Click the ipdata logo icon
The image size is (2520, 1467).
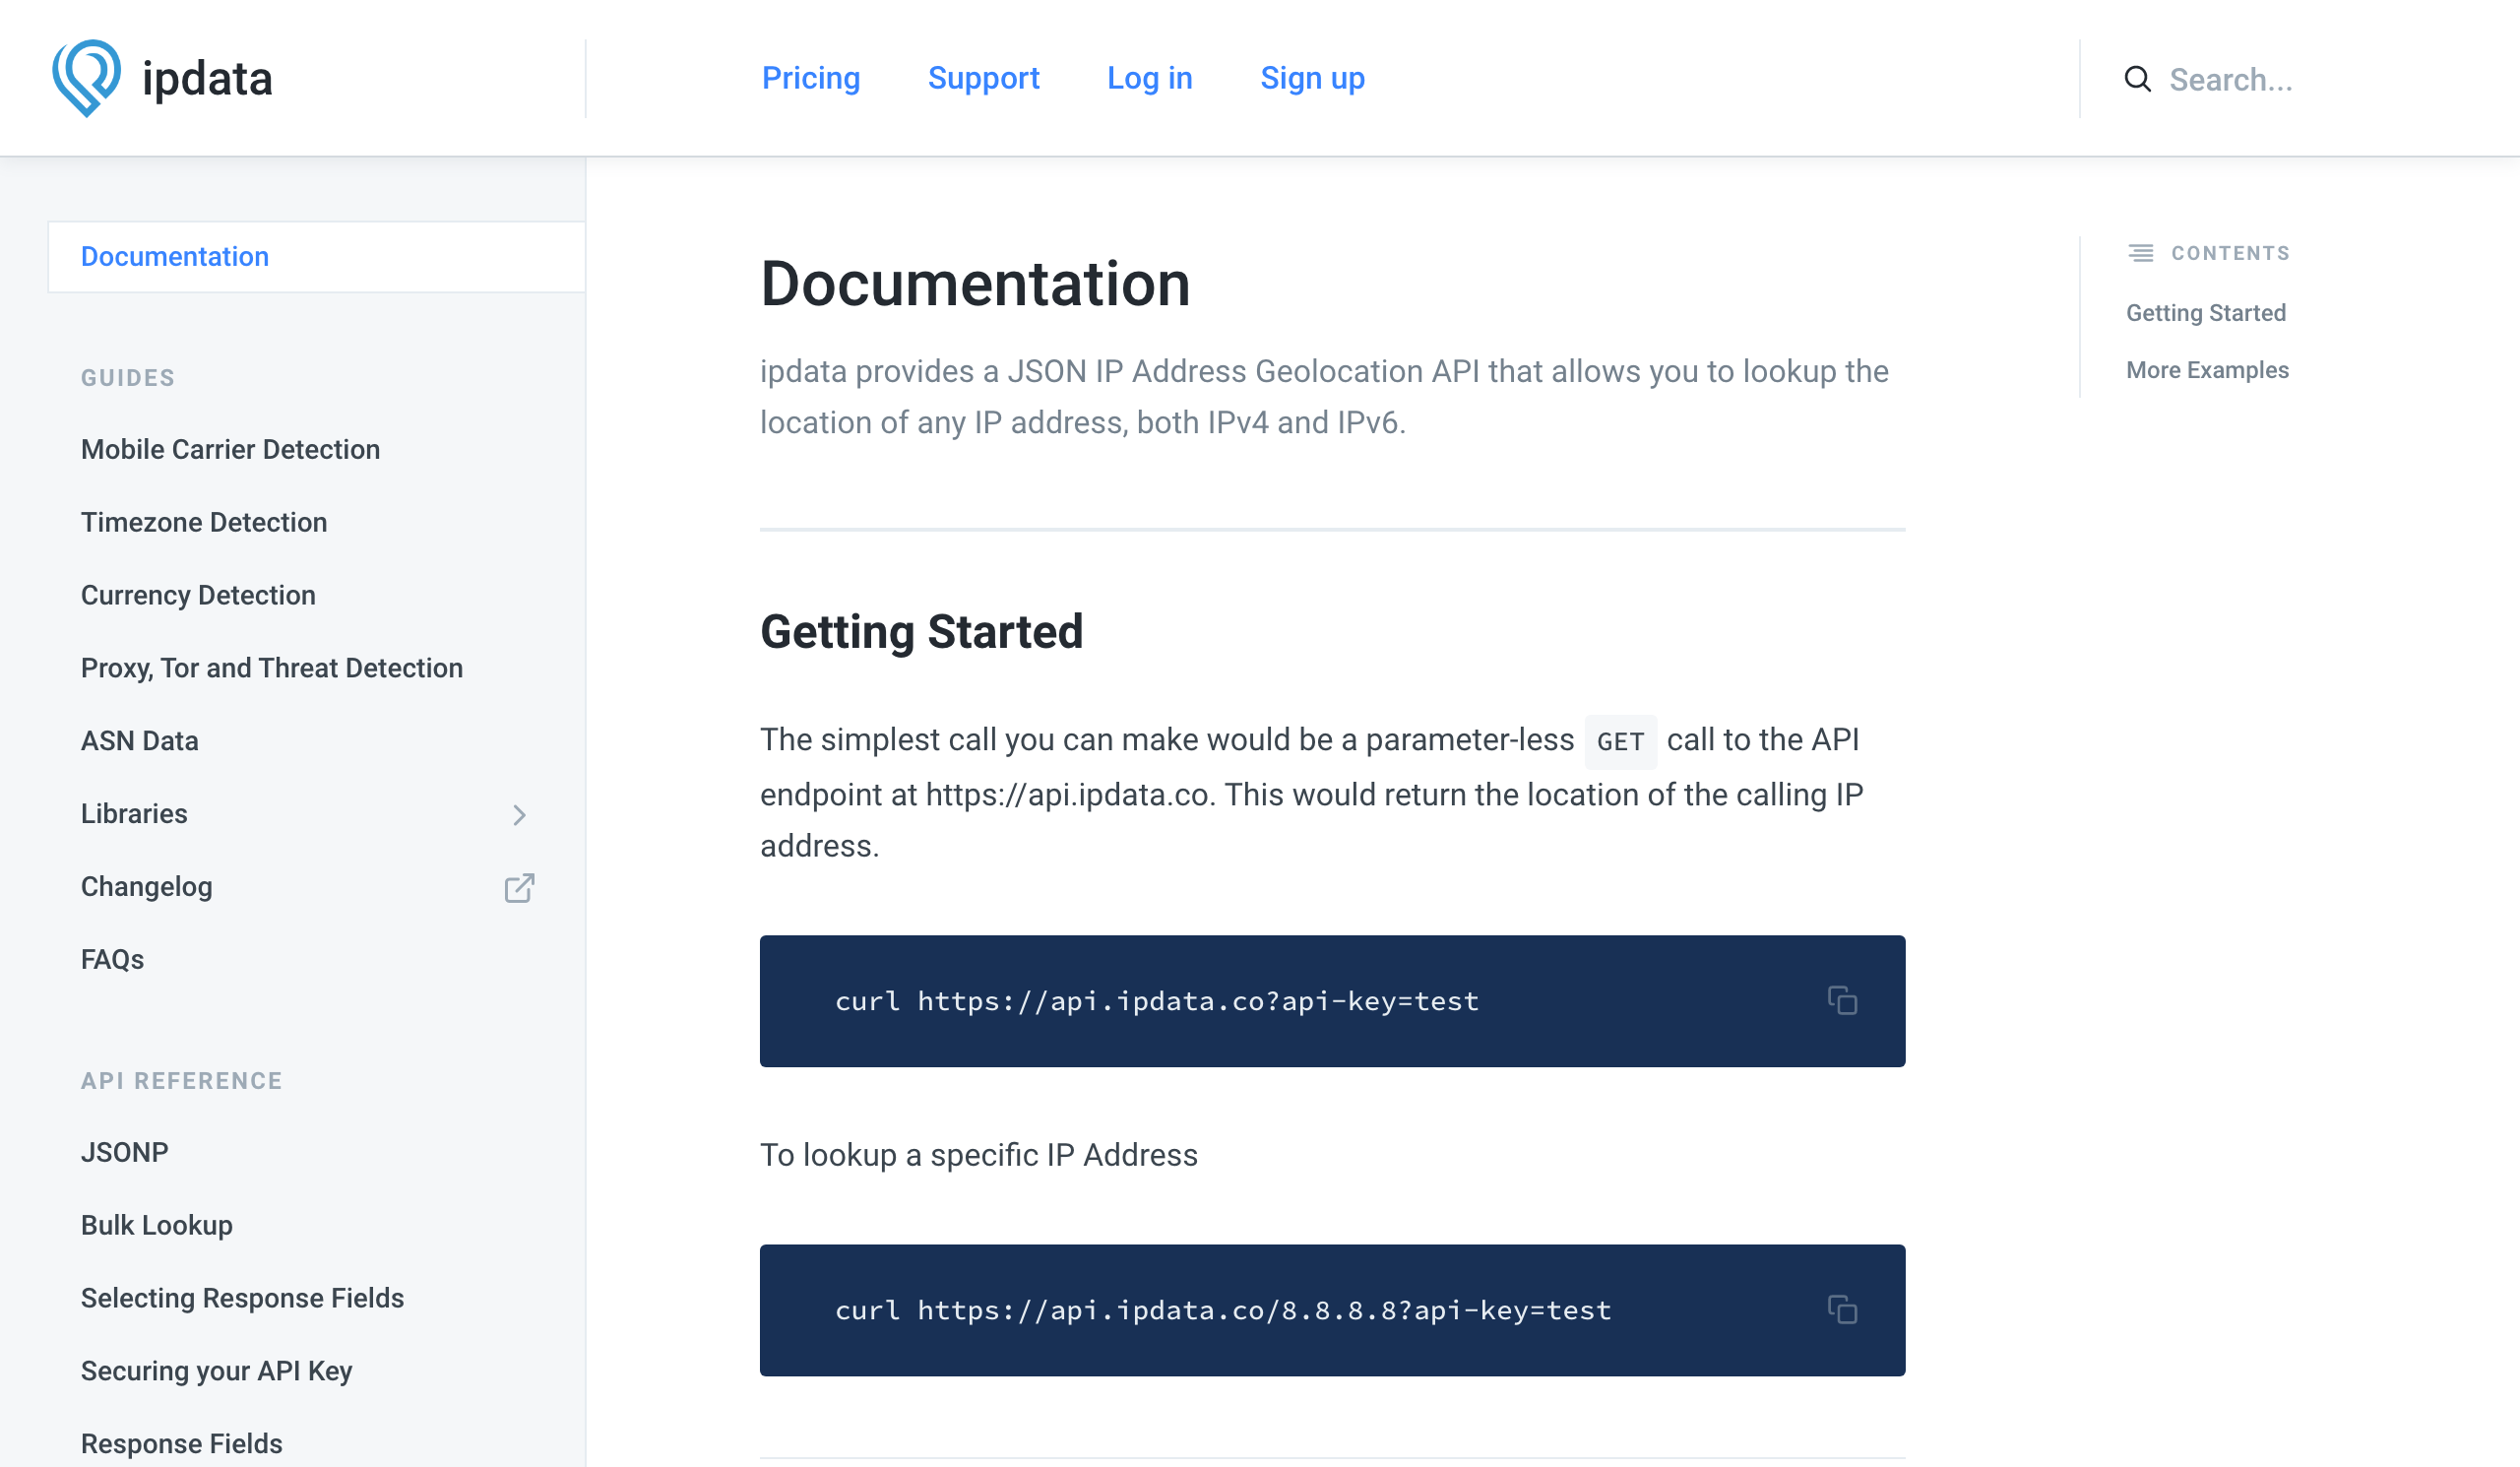pos(87,78)
